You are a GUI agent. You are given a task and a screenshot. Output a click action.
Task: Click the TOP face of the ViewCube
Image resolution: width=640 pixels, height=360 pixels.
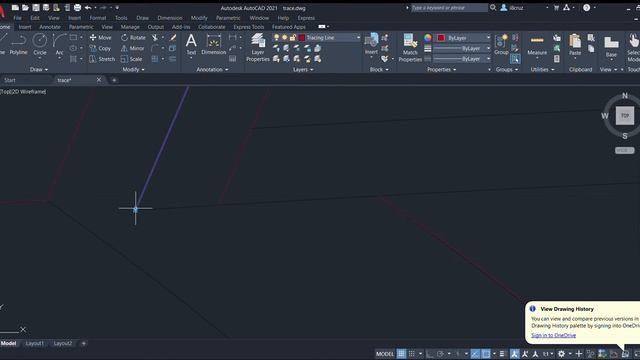tap(624, 116)
